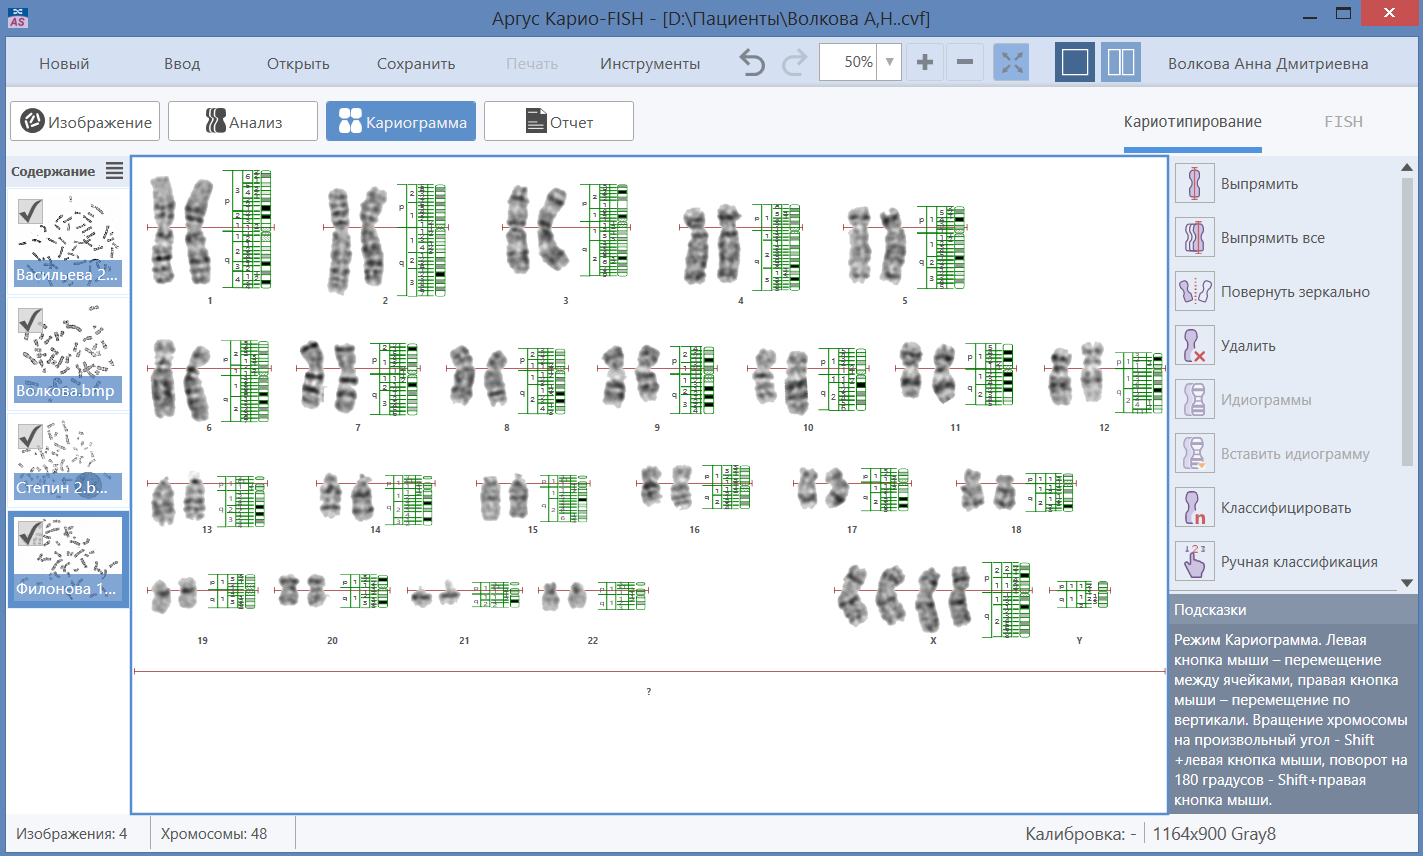This screenshot has height=856, width=1423.
Task: Switch to two-pane split view
Action: 1121,63
